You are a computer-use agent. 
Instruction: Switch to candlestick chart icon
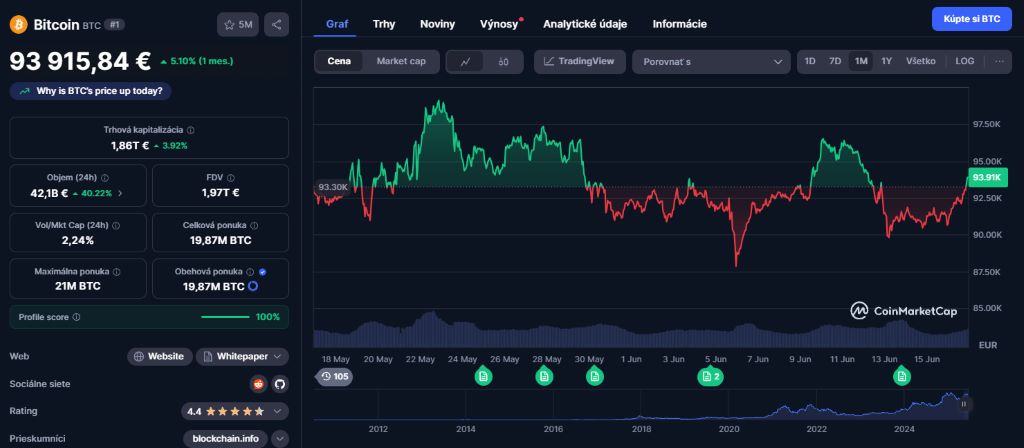click(503, 62)
